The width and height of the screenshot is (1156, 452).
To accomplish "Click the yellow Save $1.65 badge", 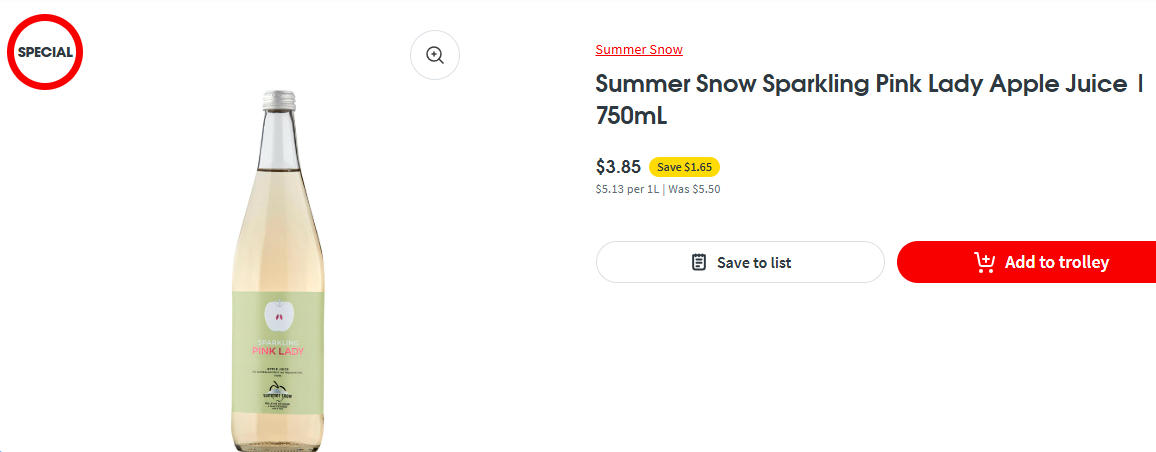I will pyautogui.click(x=684, y=167).
